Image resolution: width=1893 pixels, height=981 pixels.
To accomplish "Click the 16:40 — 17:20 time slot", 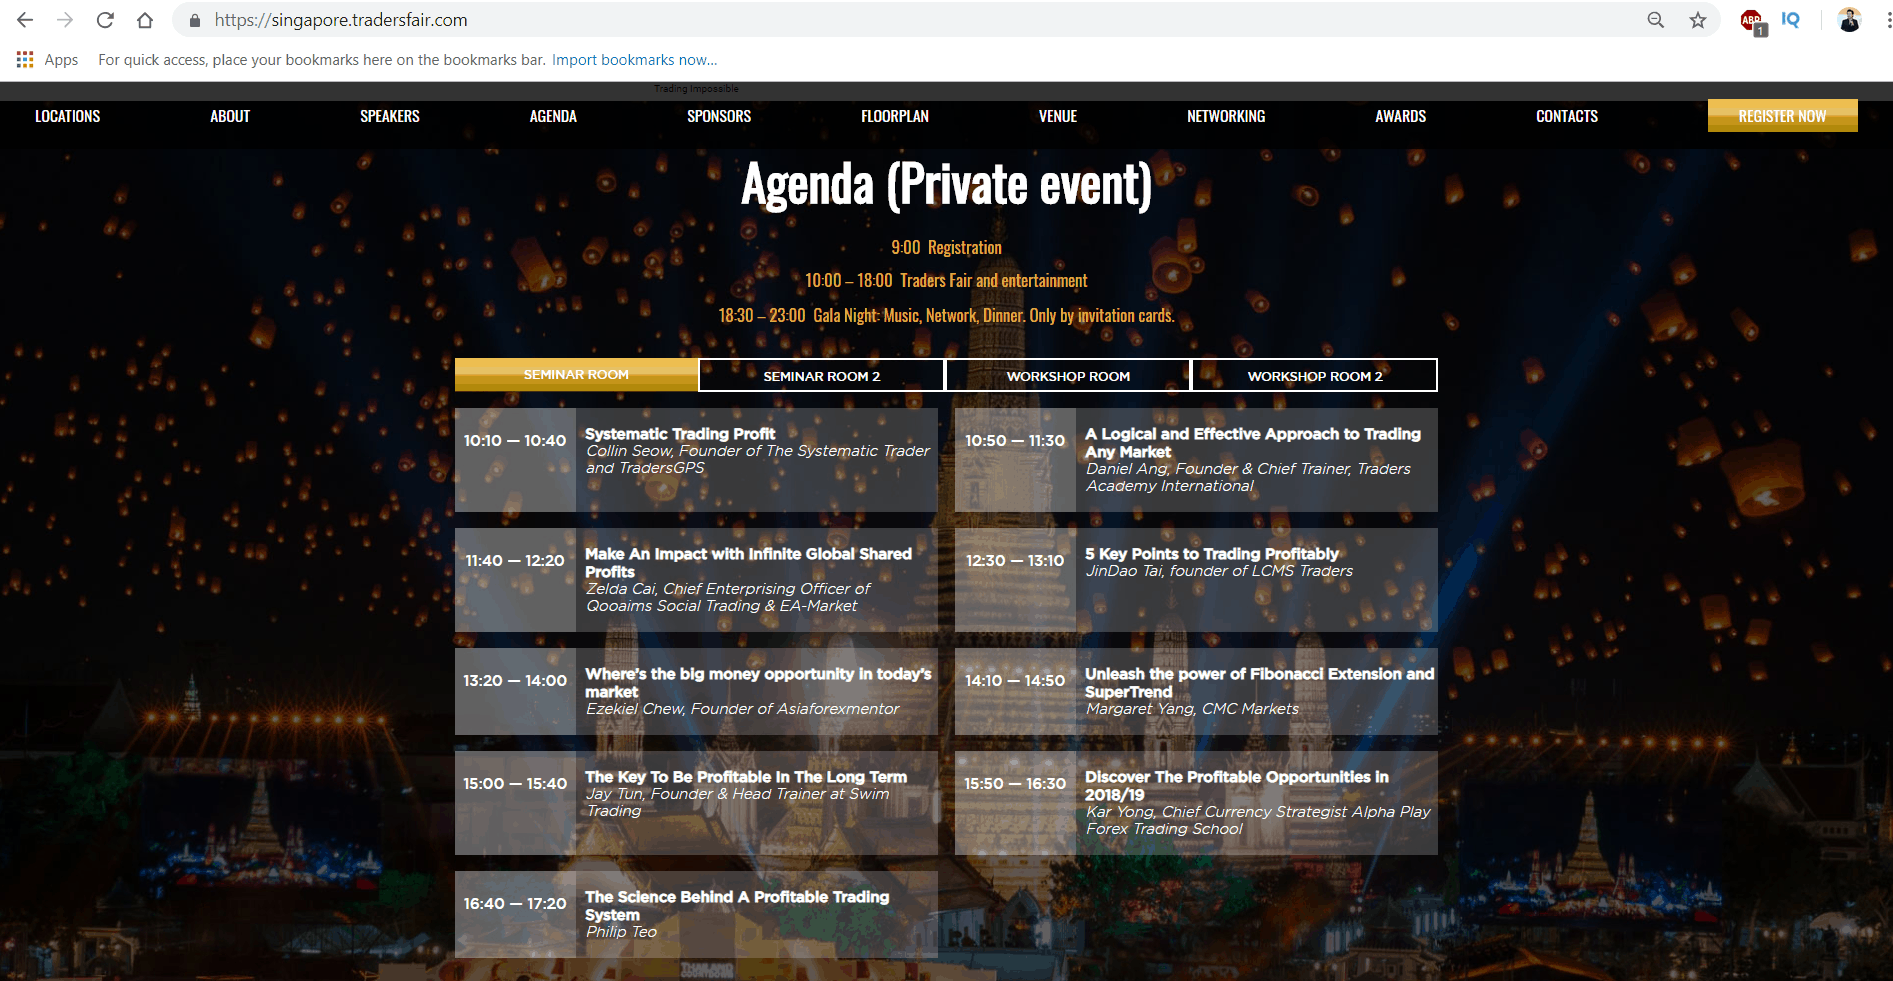I will [515, 904].
